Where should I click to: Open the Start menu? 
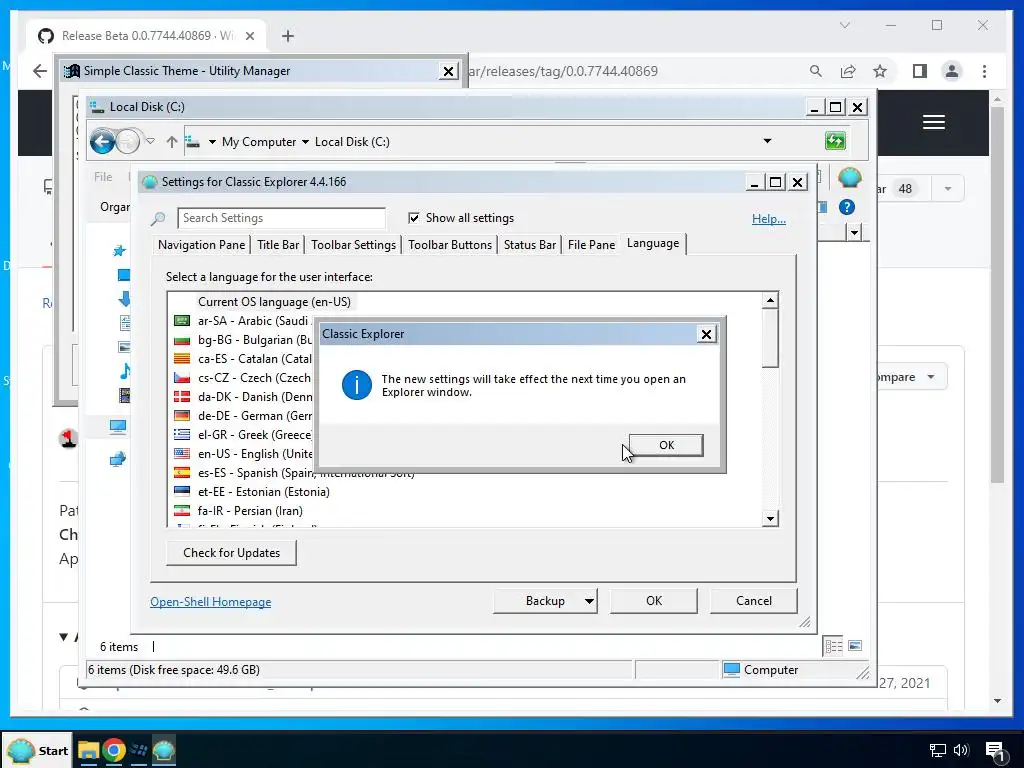click(38, 750)
